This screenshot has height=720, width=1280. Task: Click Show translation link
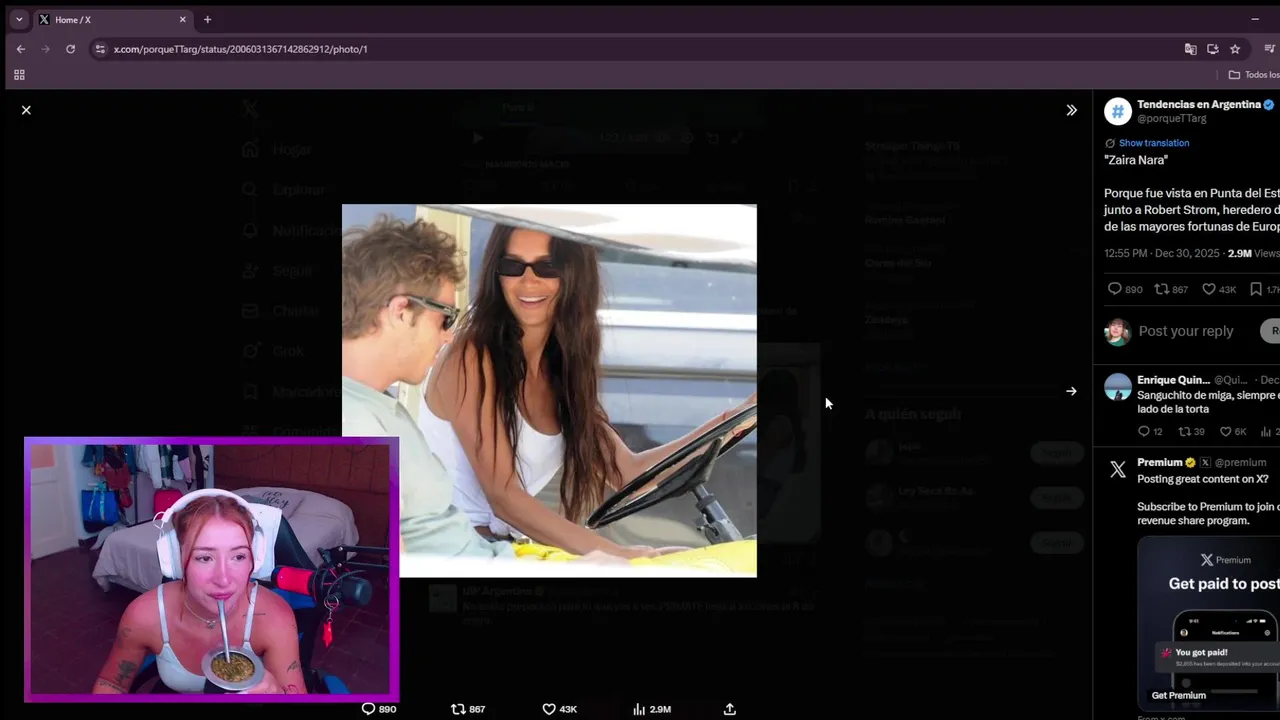click(x=1154, y=143)
